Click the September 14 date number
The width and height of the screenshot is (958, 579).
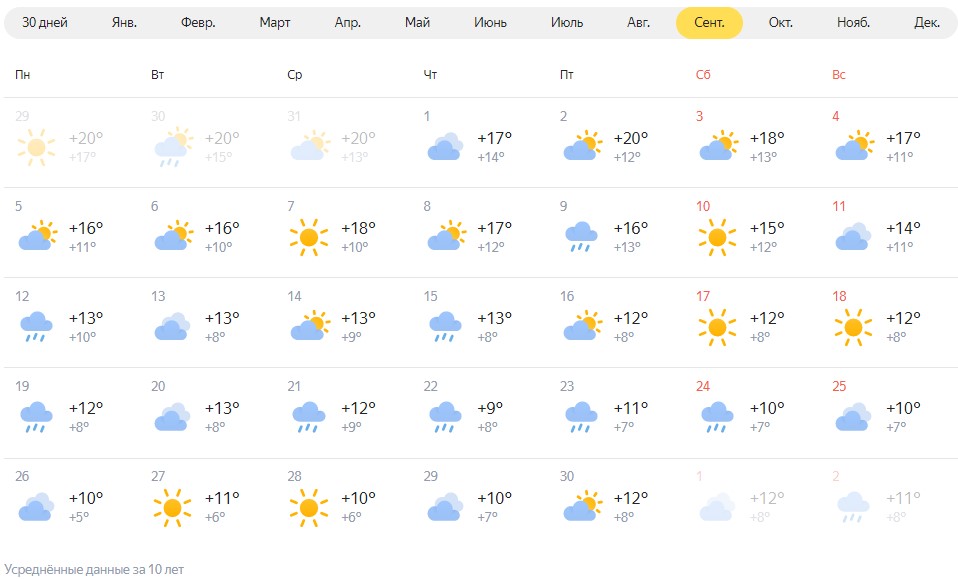[294, 296]
